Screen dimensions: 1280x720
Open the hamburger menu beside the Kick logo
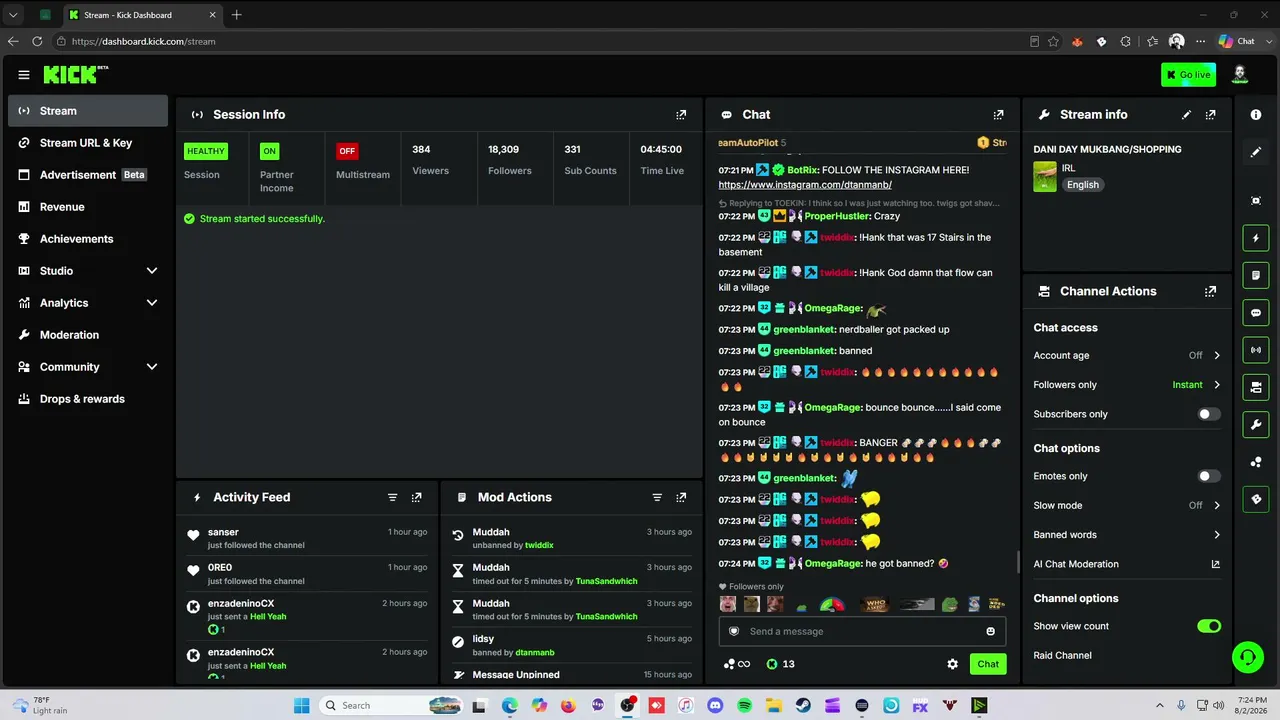[24, 75]
